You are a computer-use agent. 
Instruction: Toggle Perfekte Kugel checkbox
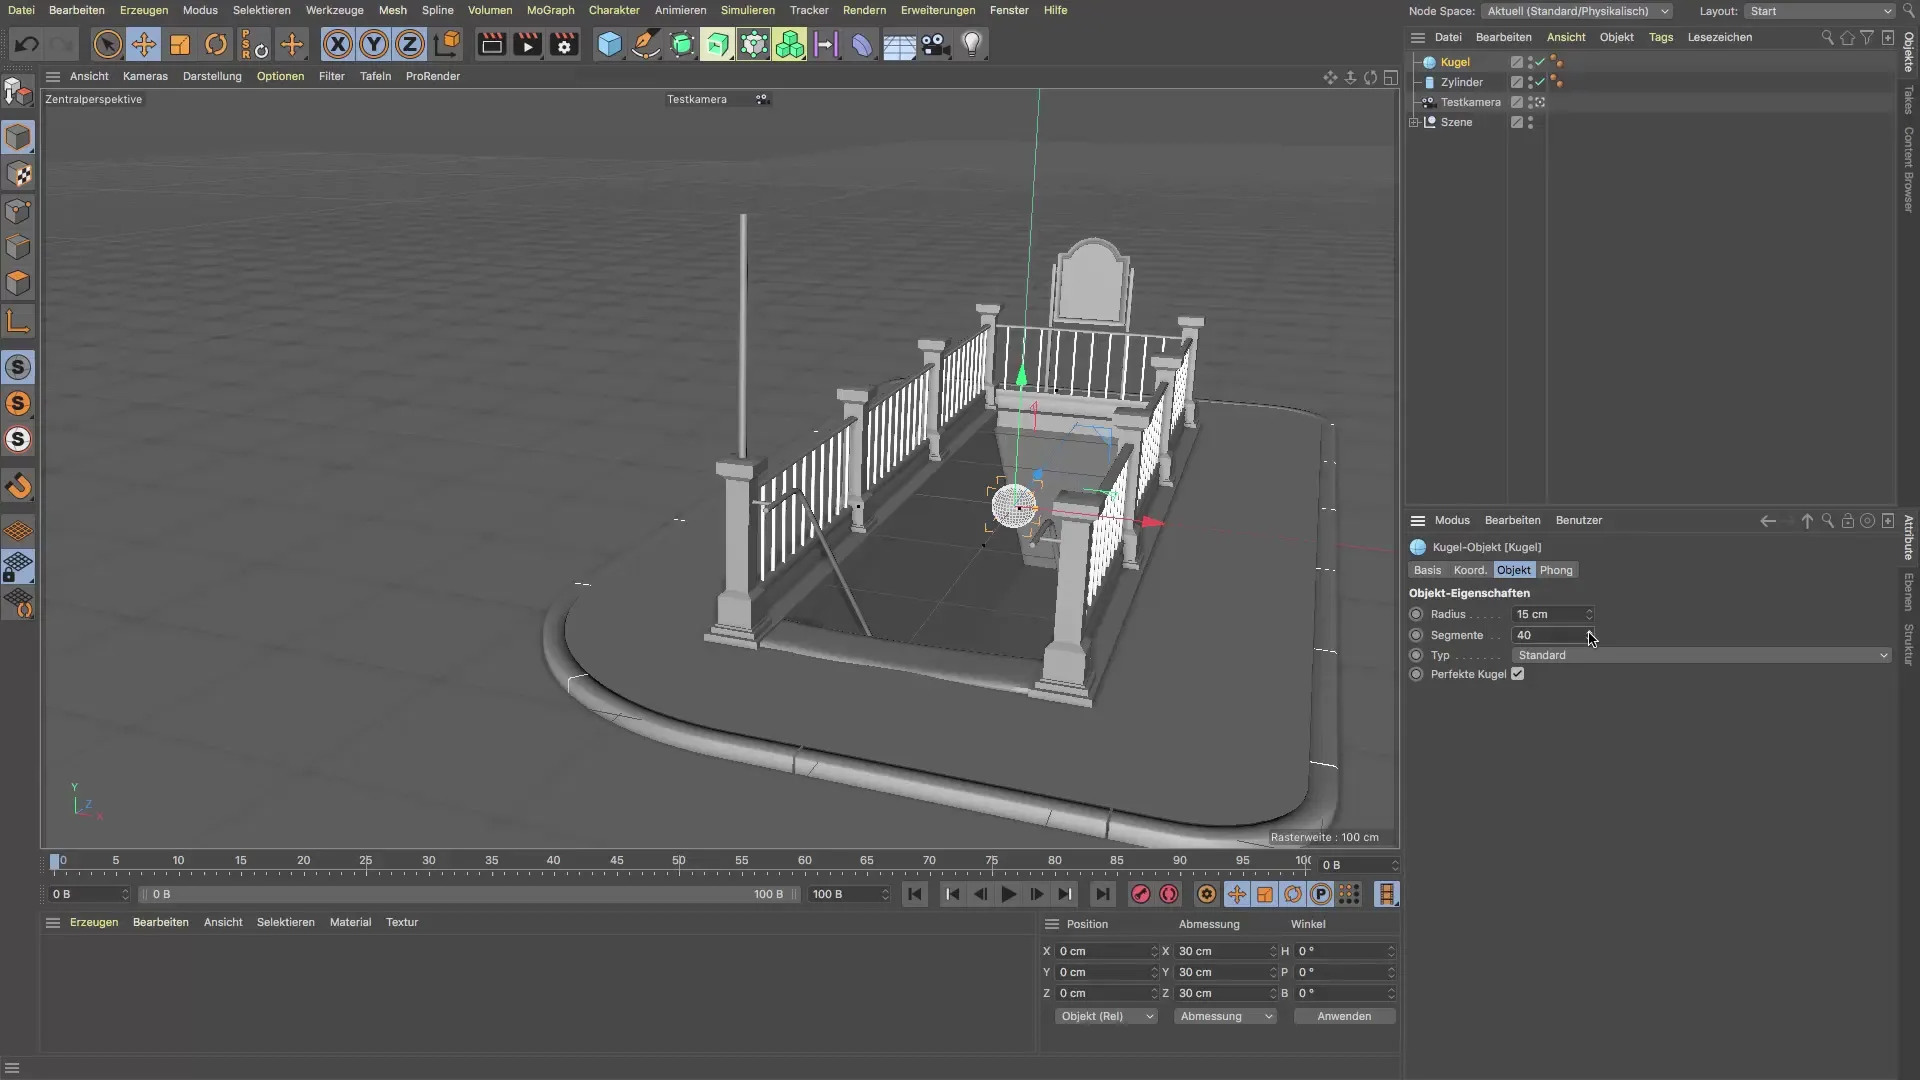coord(1517,674)
